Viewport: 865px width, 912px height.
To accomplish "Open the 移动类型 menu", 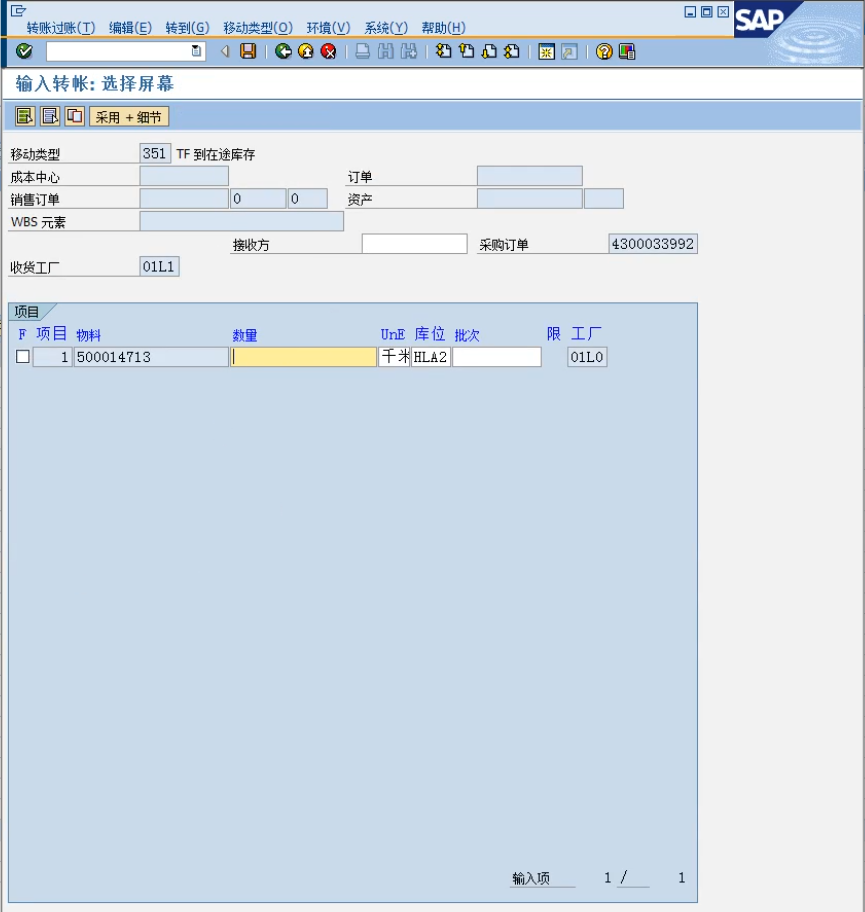I will [257, 28].
